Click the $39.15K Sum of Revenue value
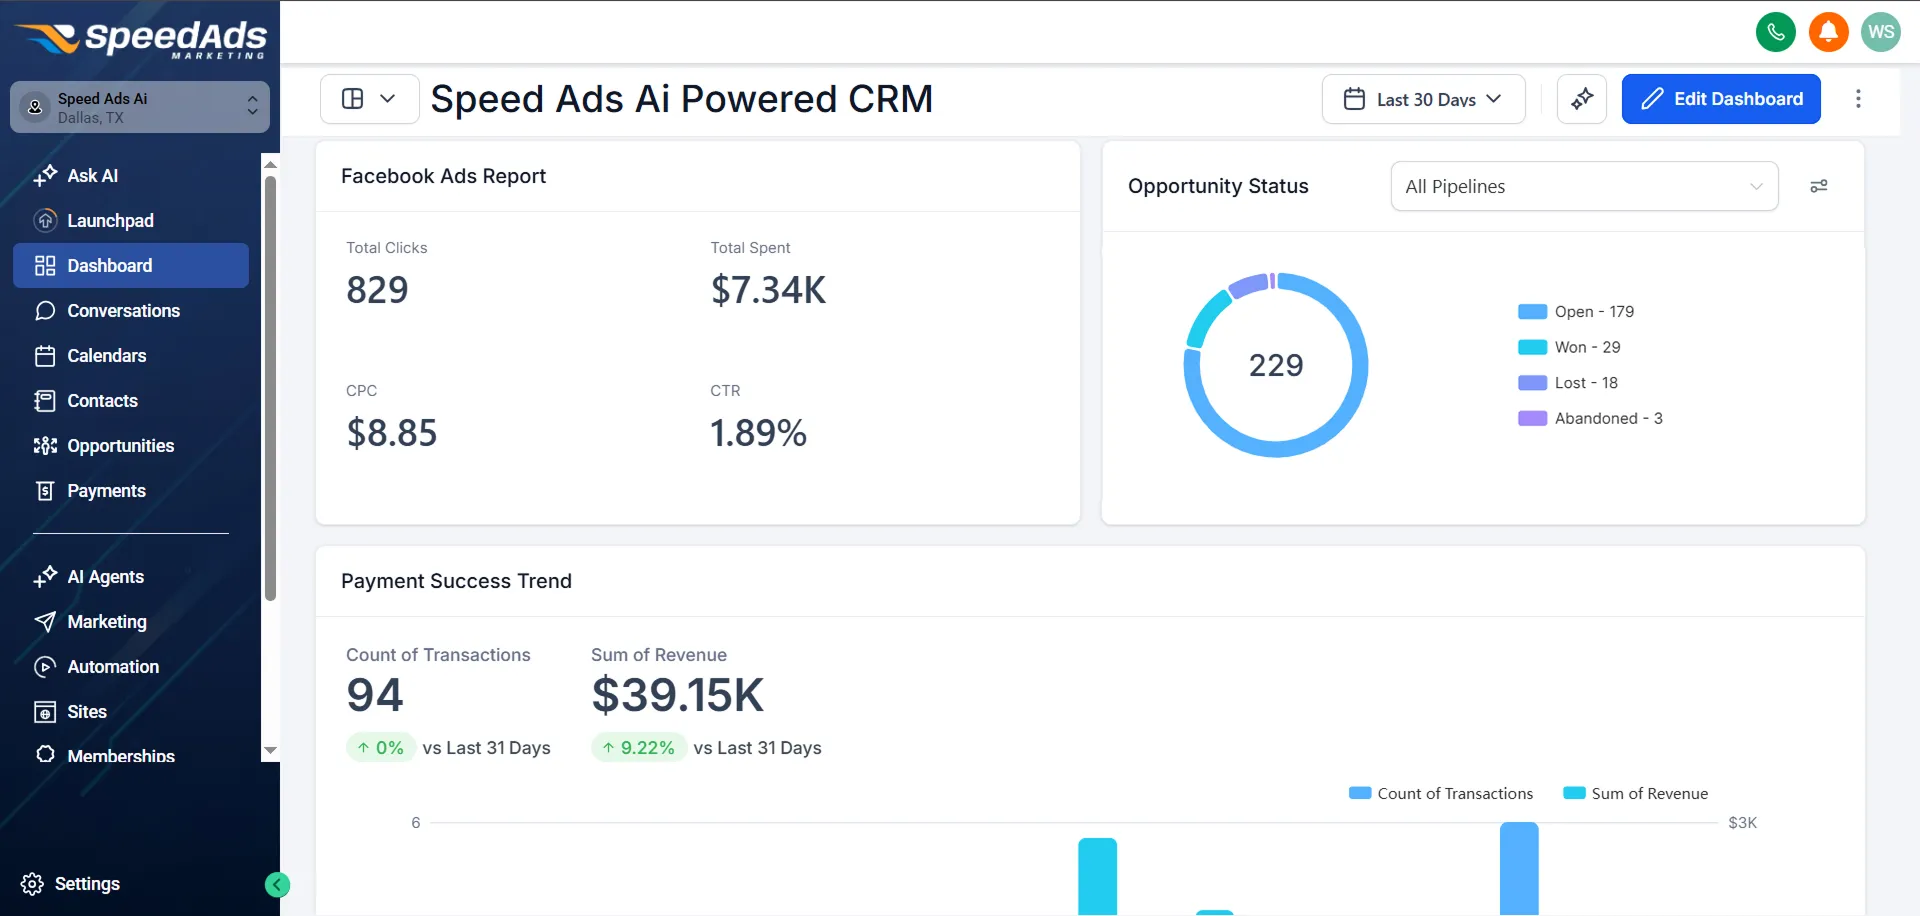Screen dimensions: 1920x916 [678, 695]
